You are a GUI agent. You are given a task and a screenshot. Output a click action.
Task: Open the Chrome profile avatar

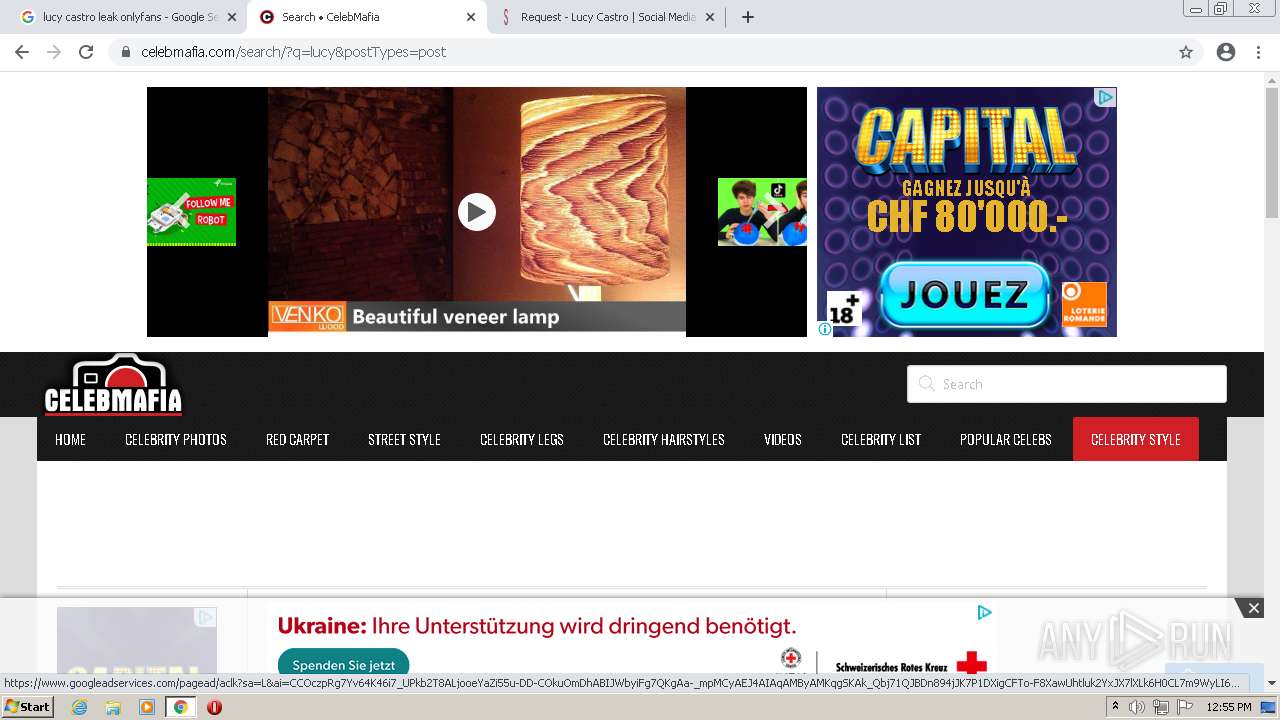[x=1226, y=52]
